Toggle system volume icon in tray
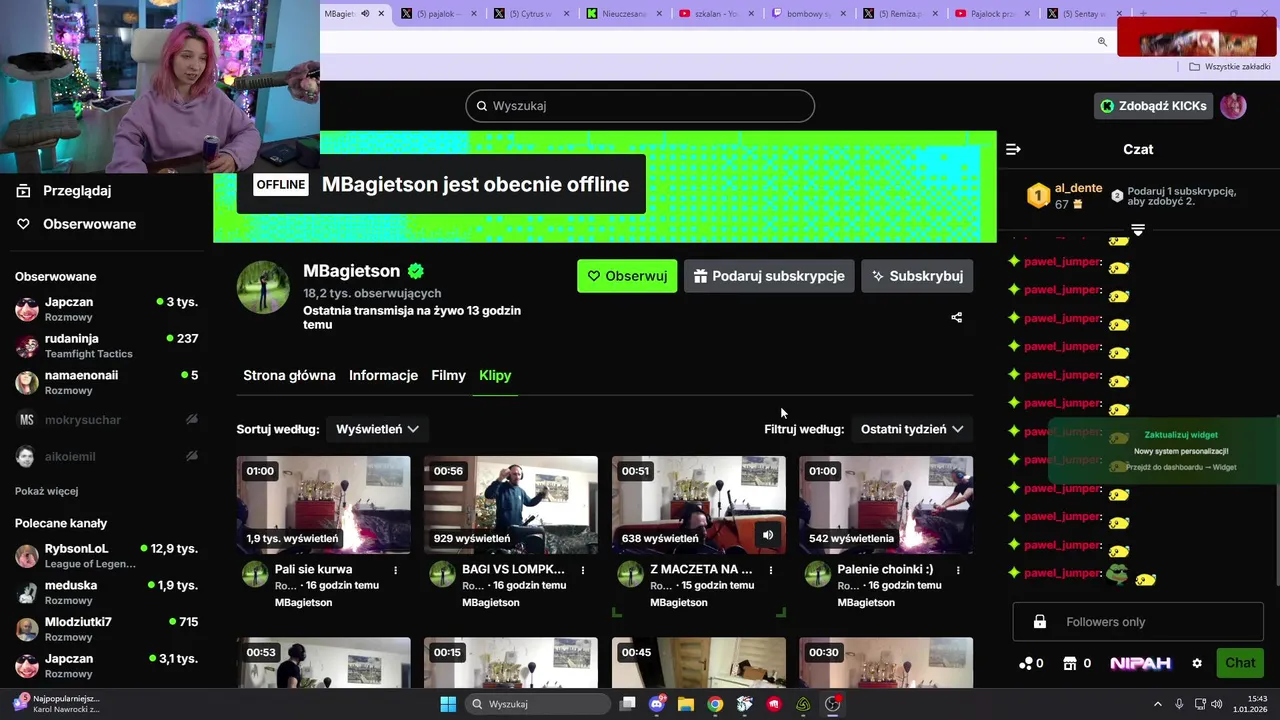1280x720 pixels. point(1216,704)
